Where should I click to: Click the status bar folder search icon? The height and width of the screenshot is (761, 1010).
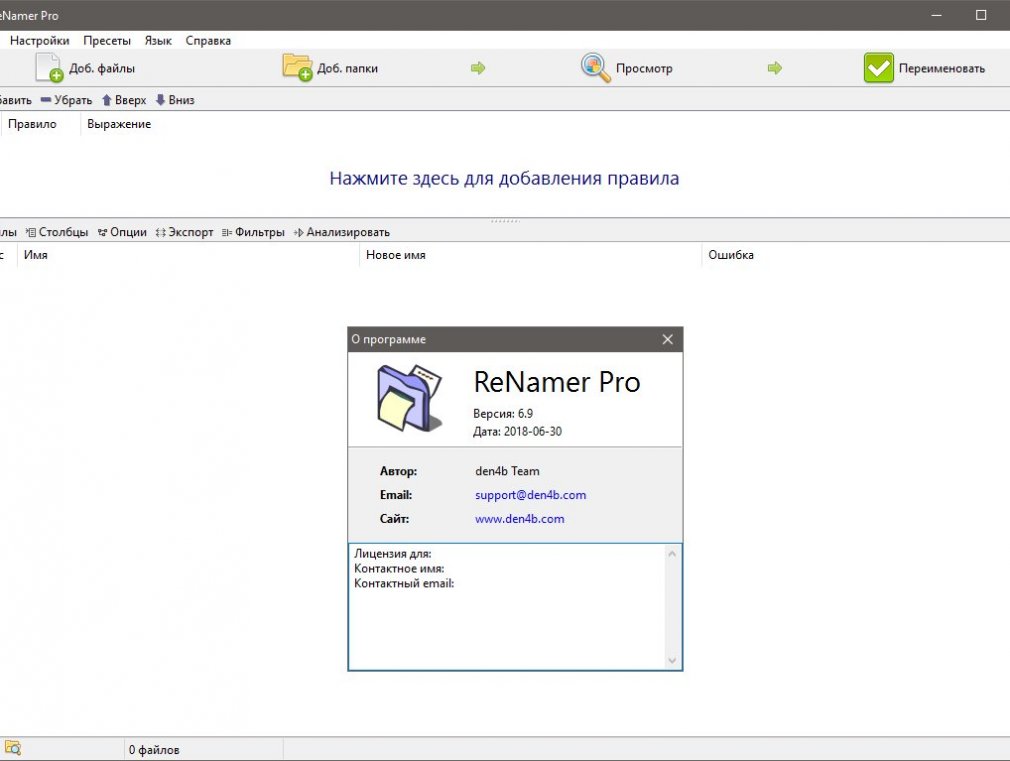[13, 748]
